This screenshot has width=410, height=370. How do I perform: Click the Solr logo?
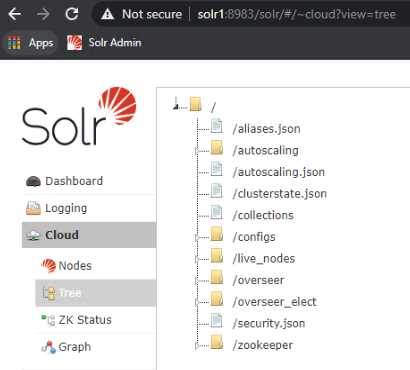(79, 116)
